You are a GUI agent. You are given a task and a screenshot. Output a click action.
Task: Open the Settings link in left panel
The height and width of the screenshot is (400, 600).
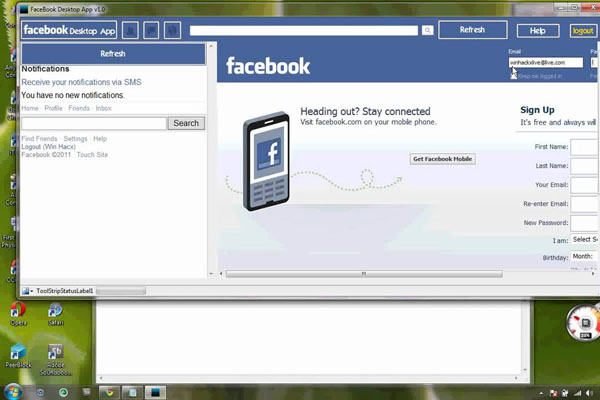(75, 139)
